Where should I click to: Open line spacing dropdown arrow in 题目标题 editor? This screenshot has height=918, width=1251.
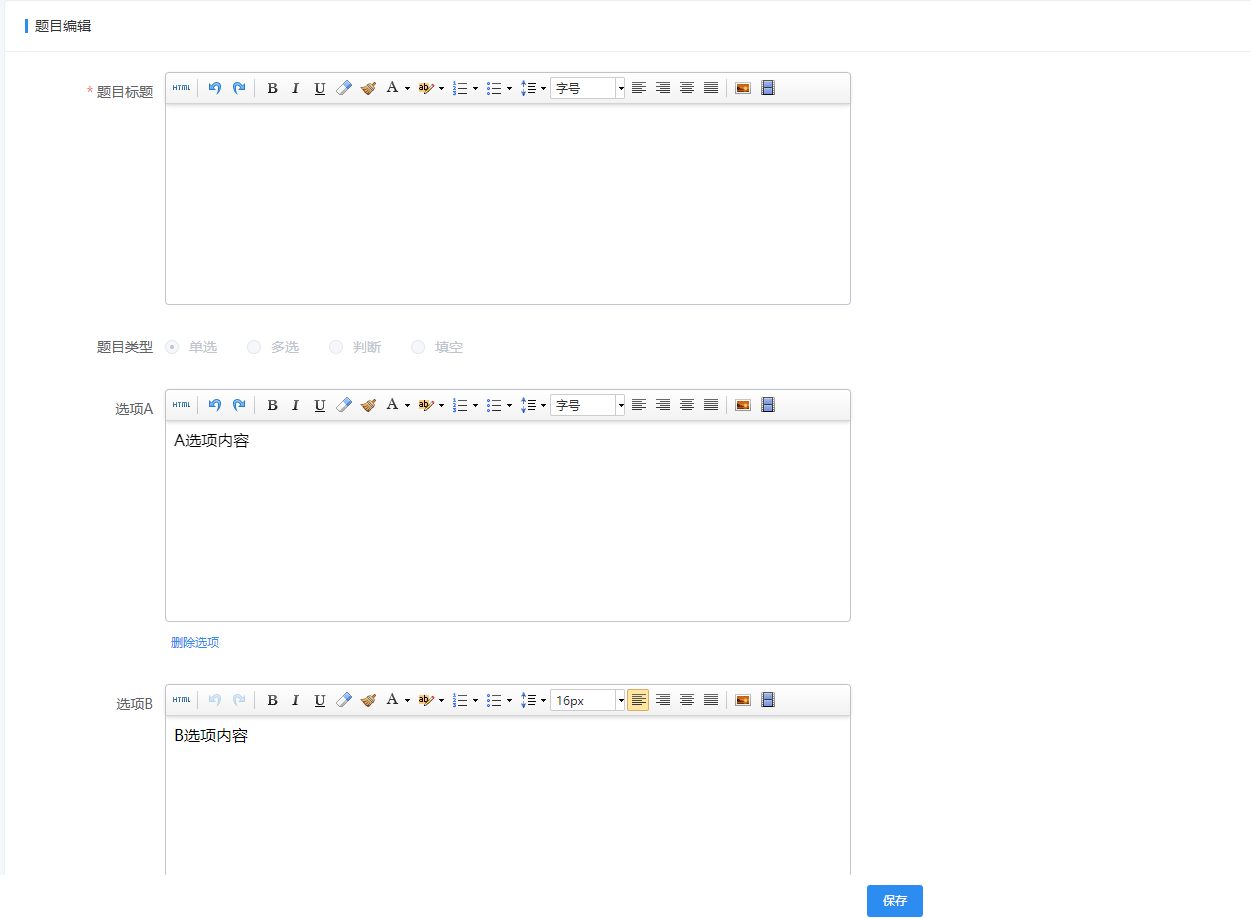pos(543,88)
